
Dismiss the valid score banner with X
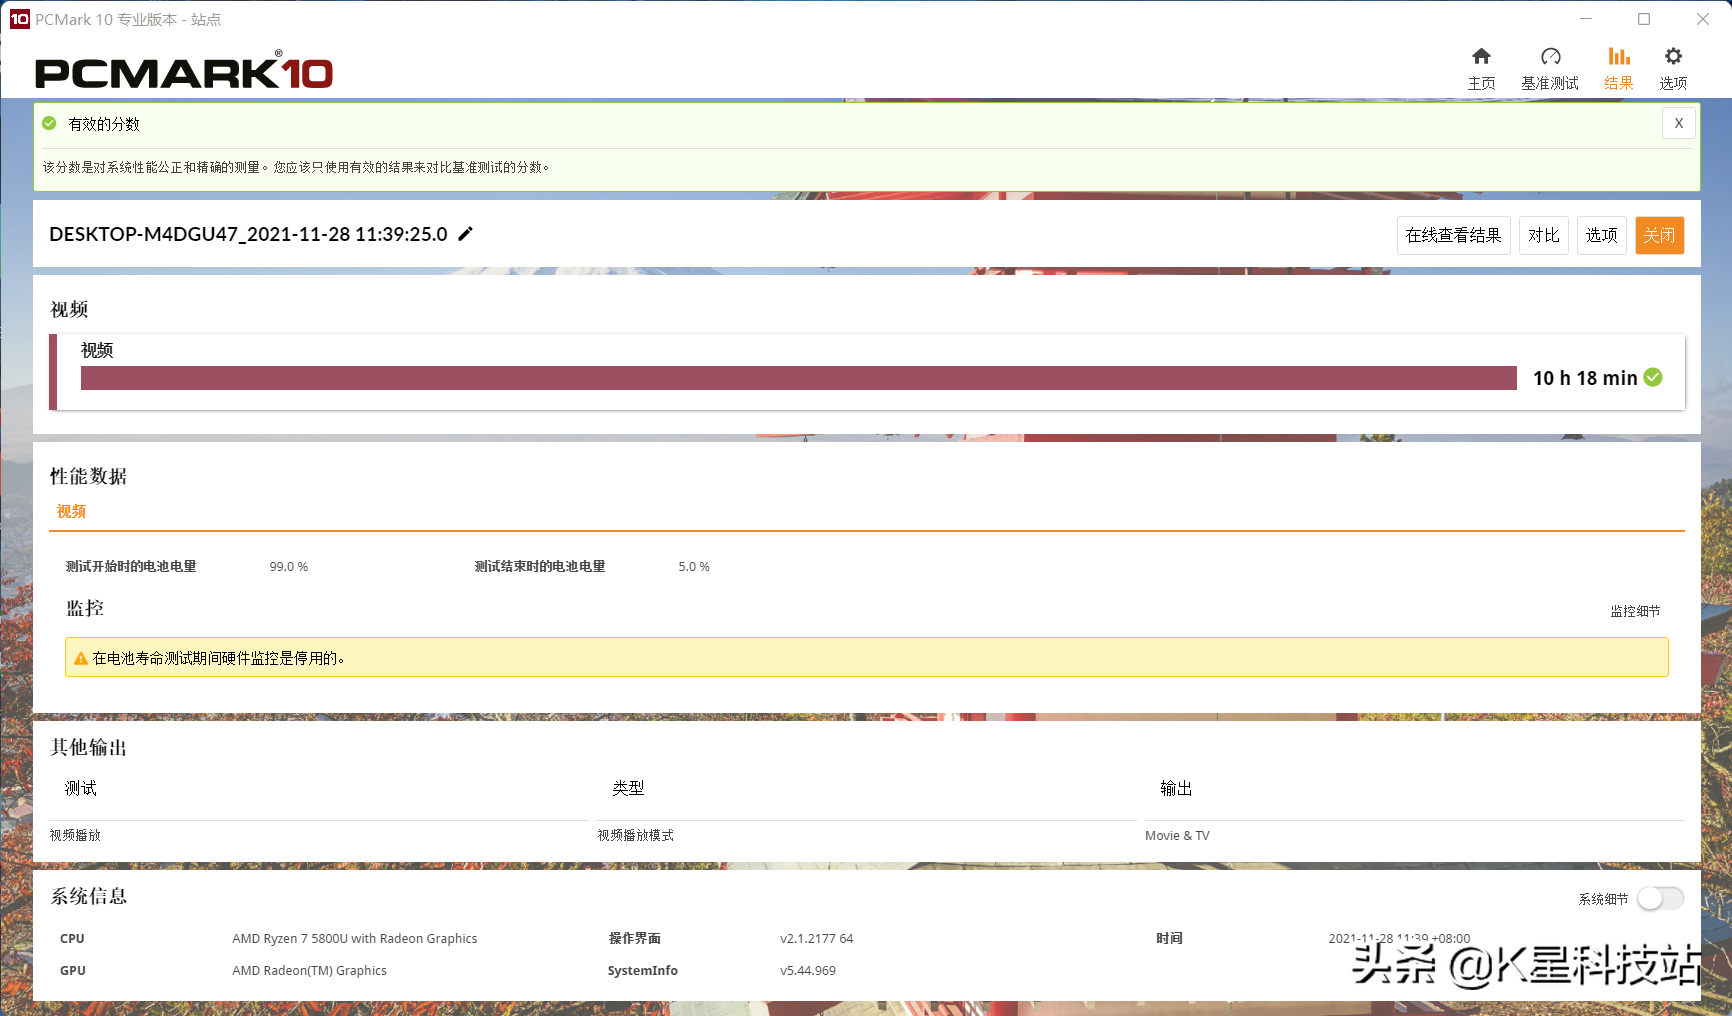click(1678, 123)
